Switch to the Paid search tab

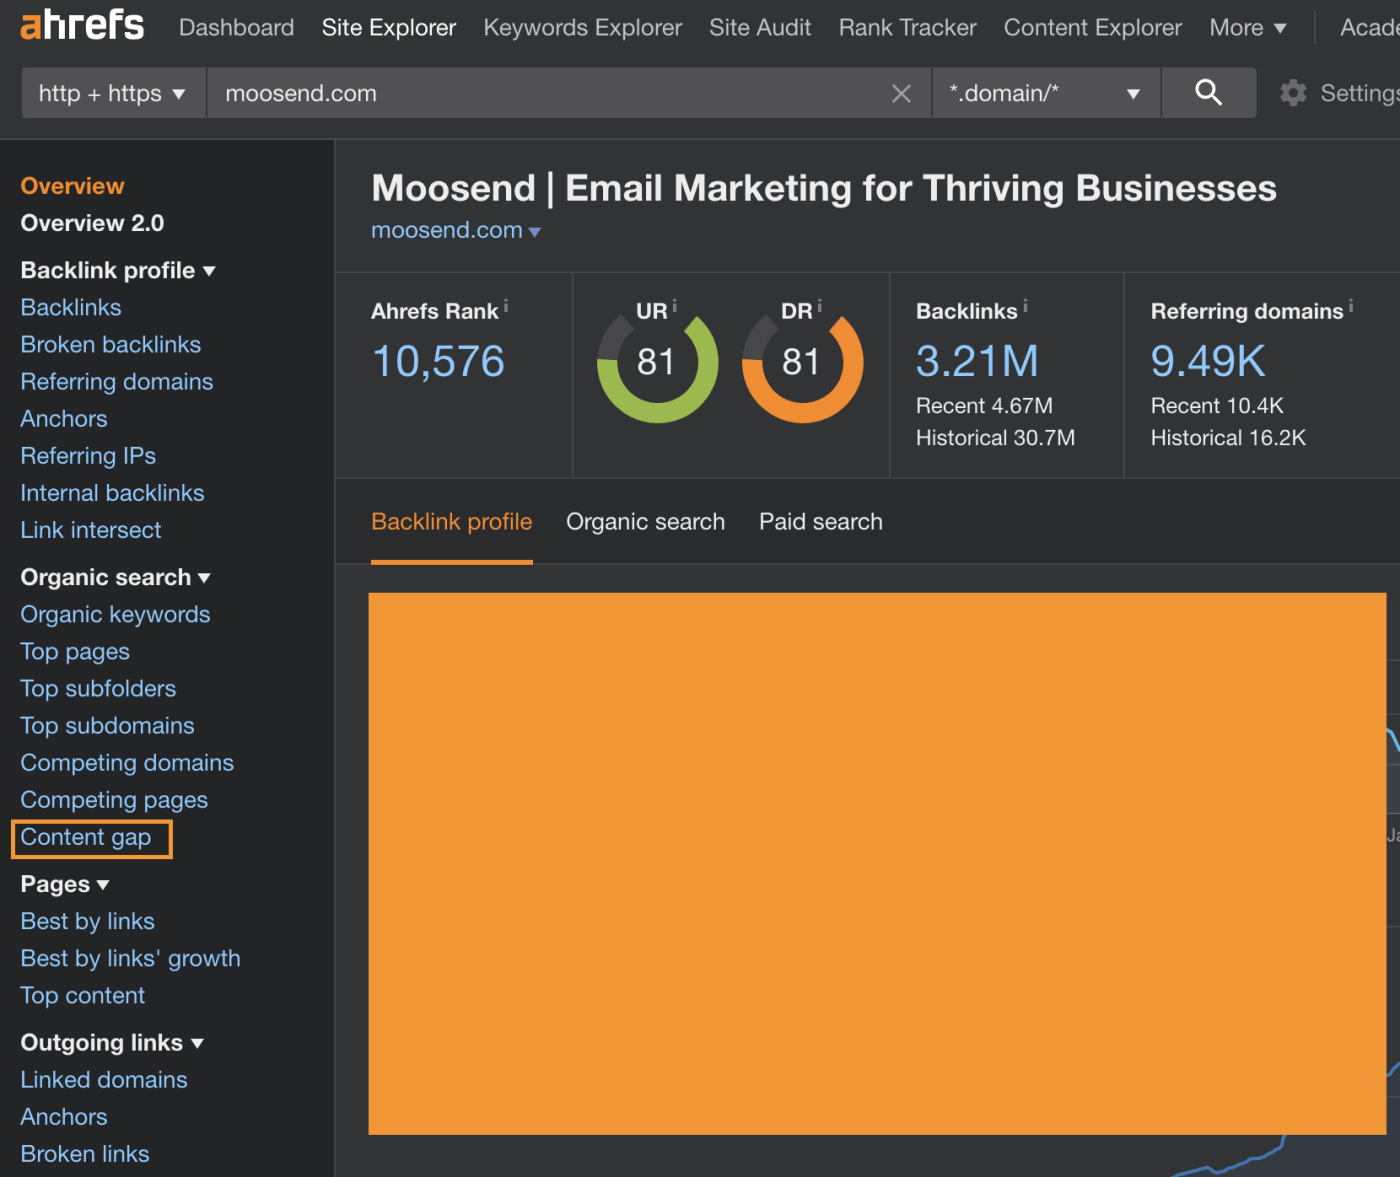pyautogui.click(x=821, y=522)
